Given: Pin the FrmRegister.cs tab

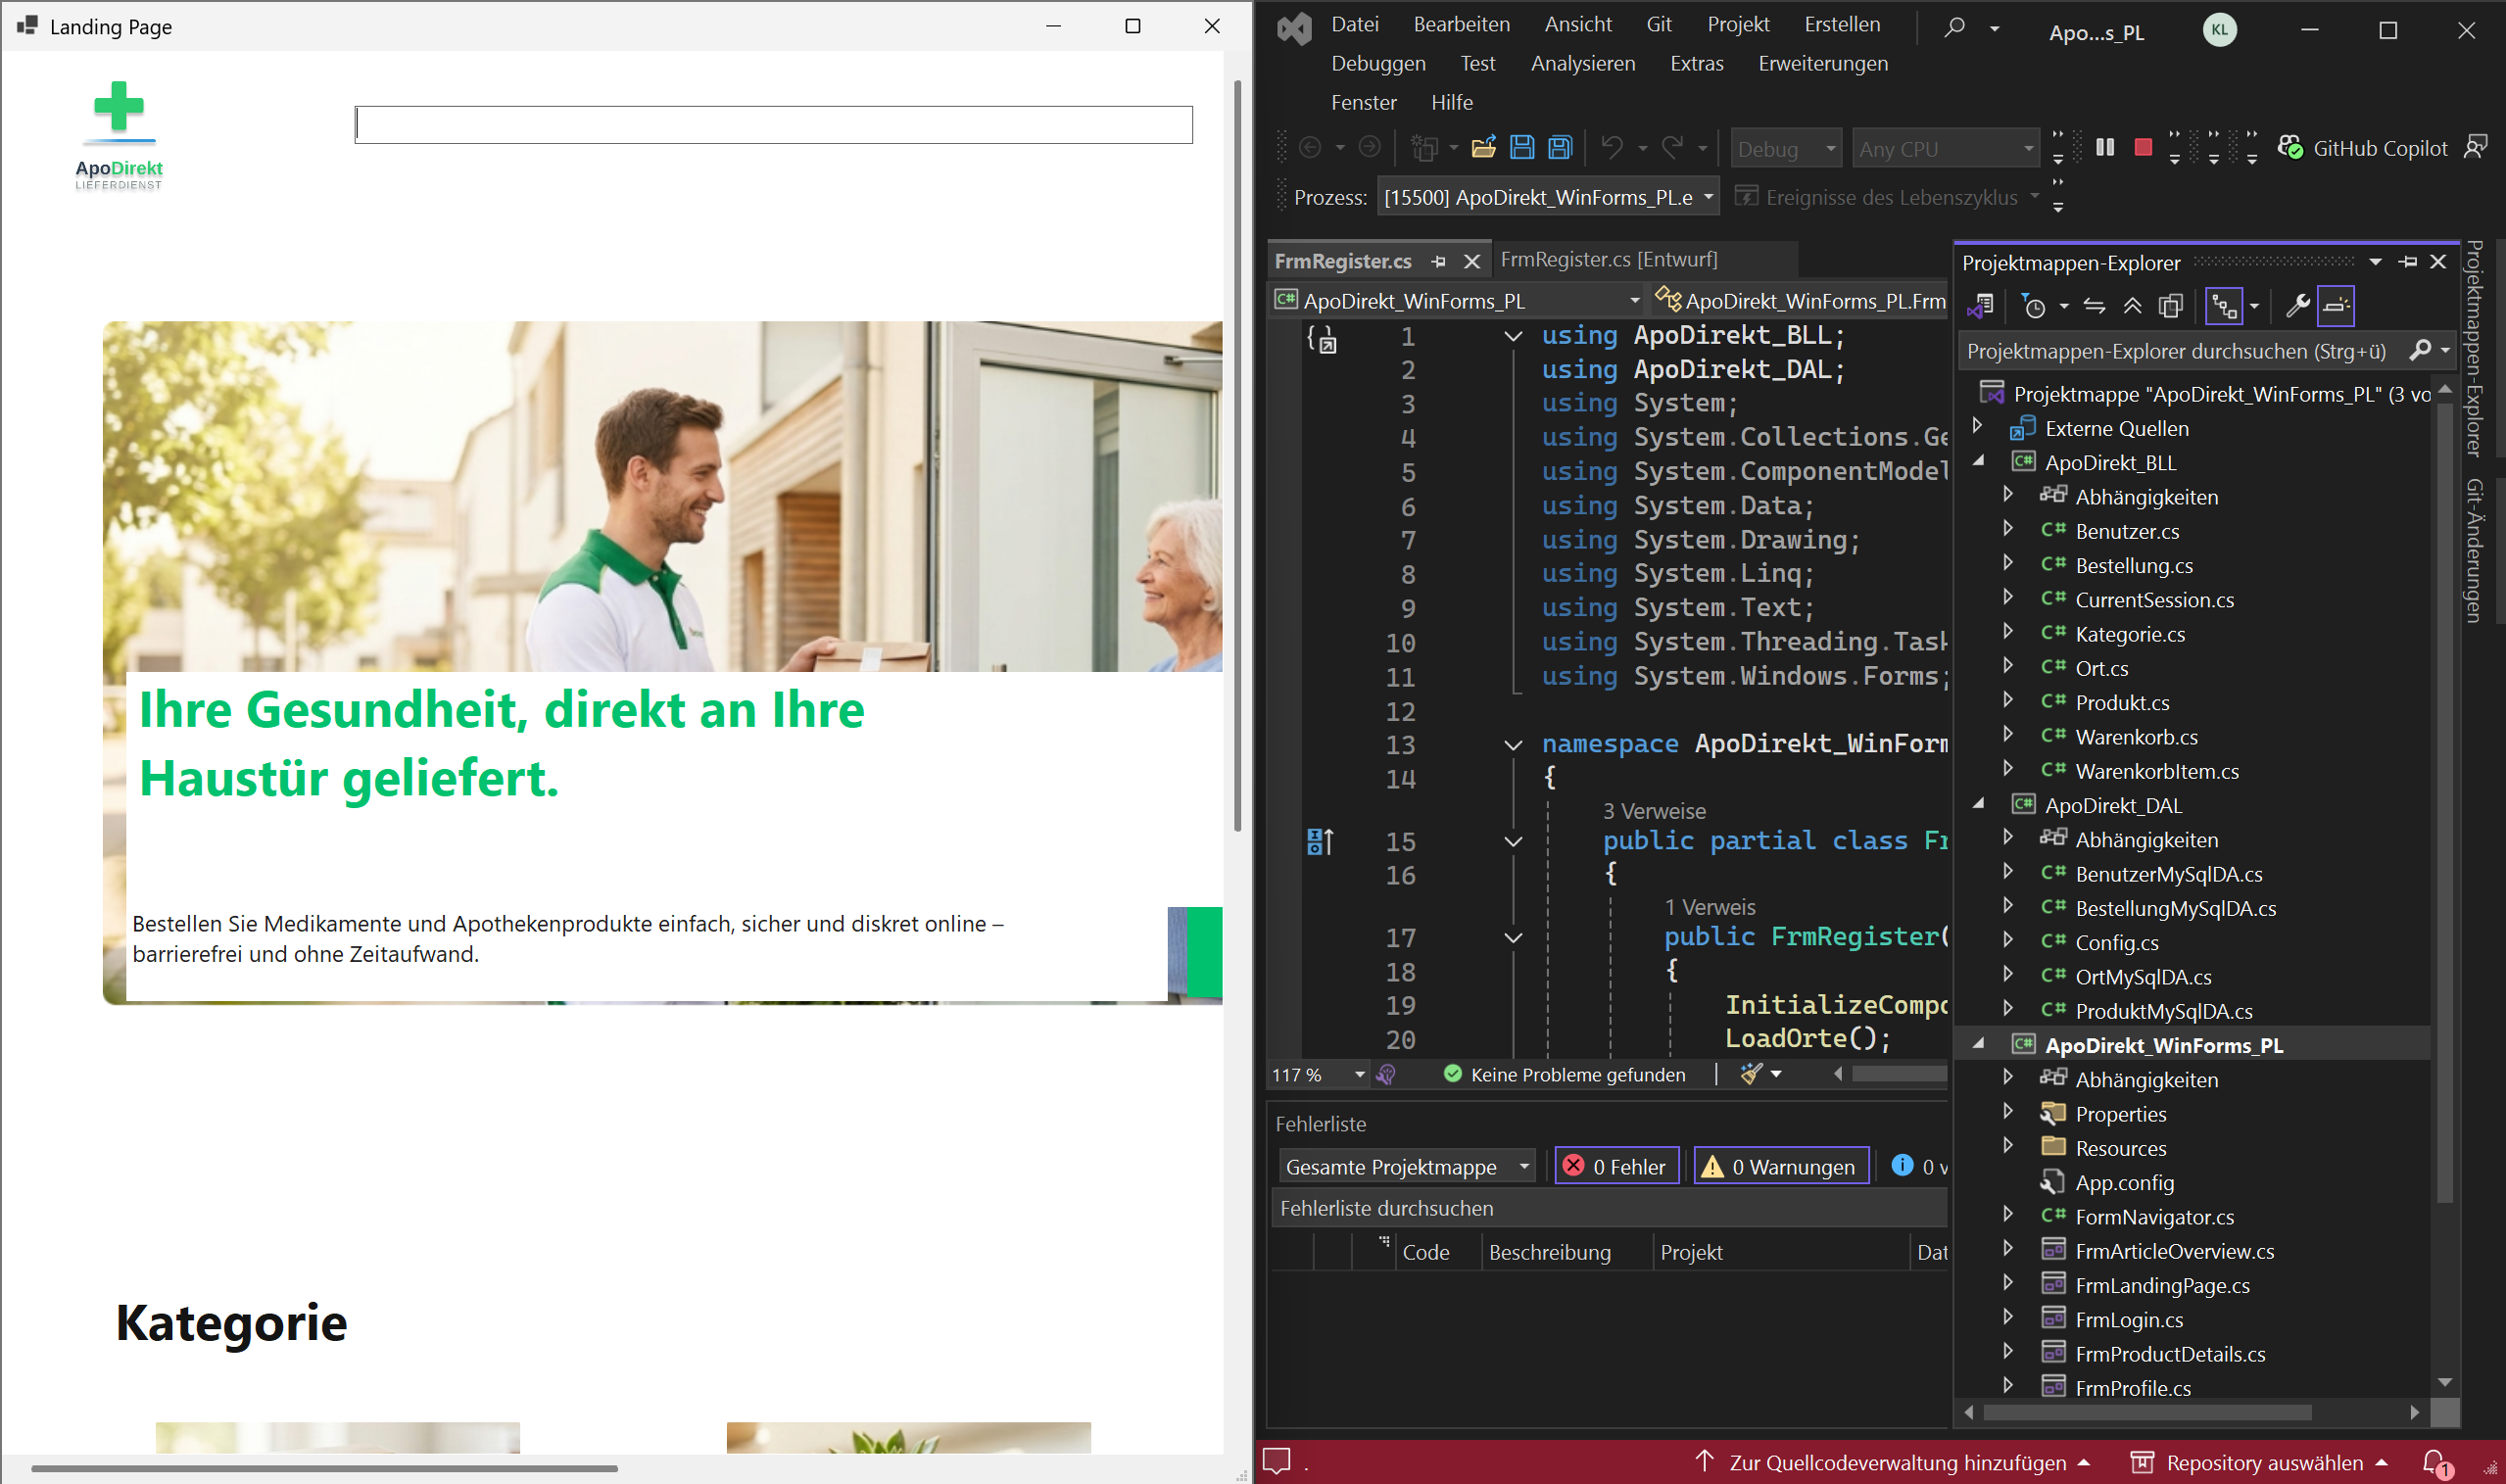Looking at the screenshot, I should (x=1438, y=262).
